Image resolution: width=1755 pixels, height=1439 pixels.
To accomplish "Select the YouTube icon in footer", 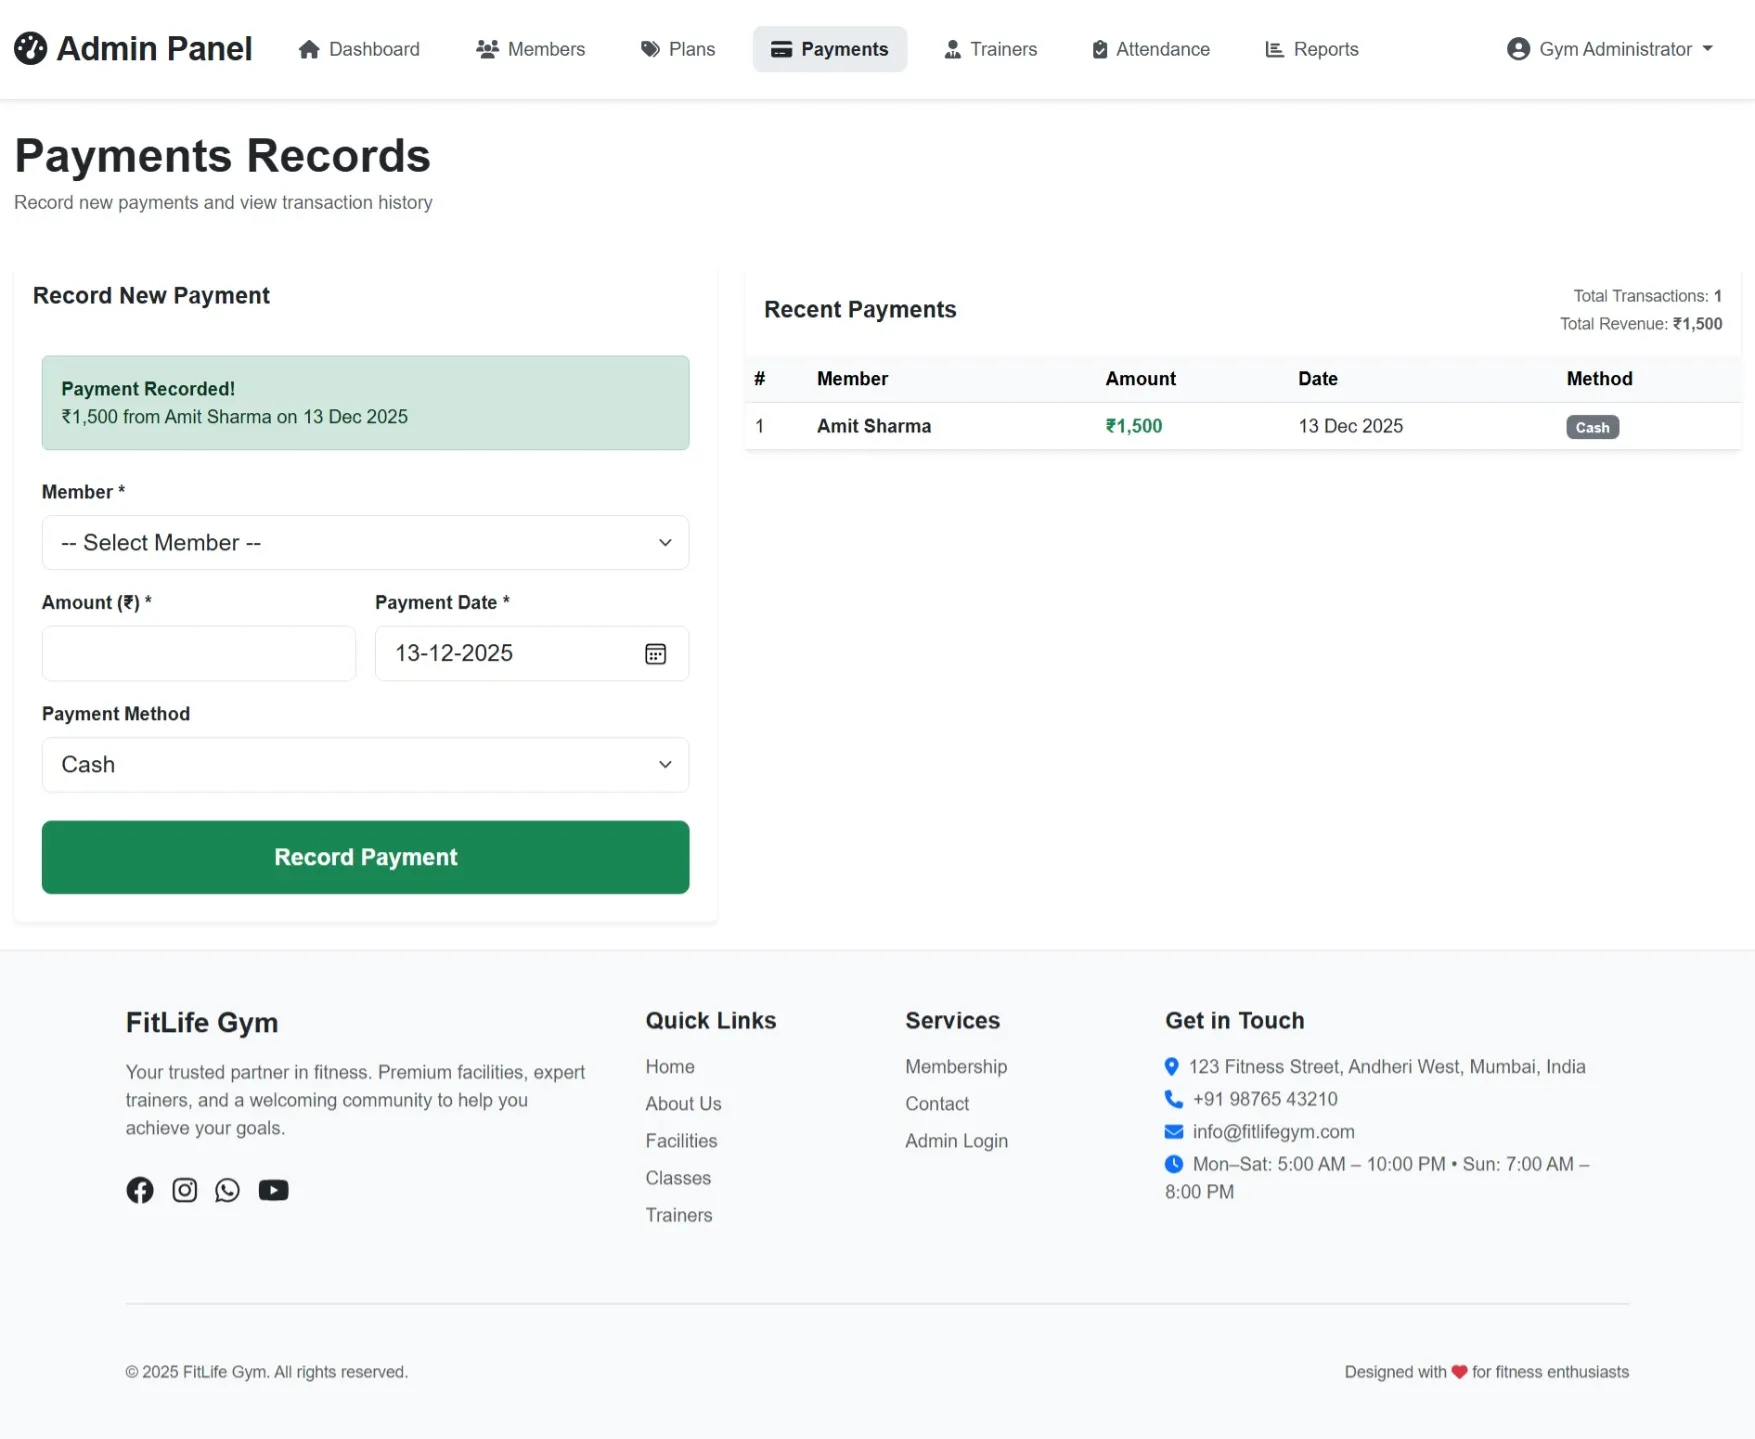I will point(273,1190).
